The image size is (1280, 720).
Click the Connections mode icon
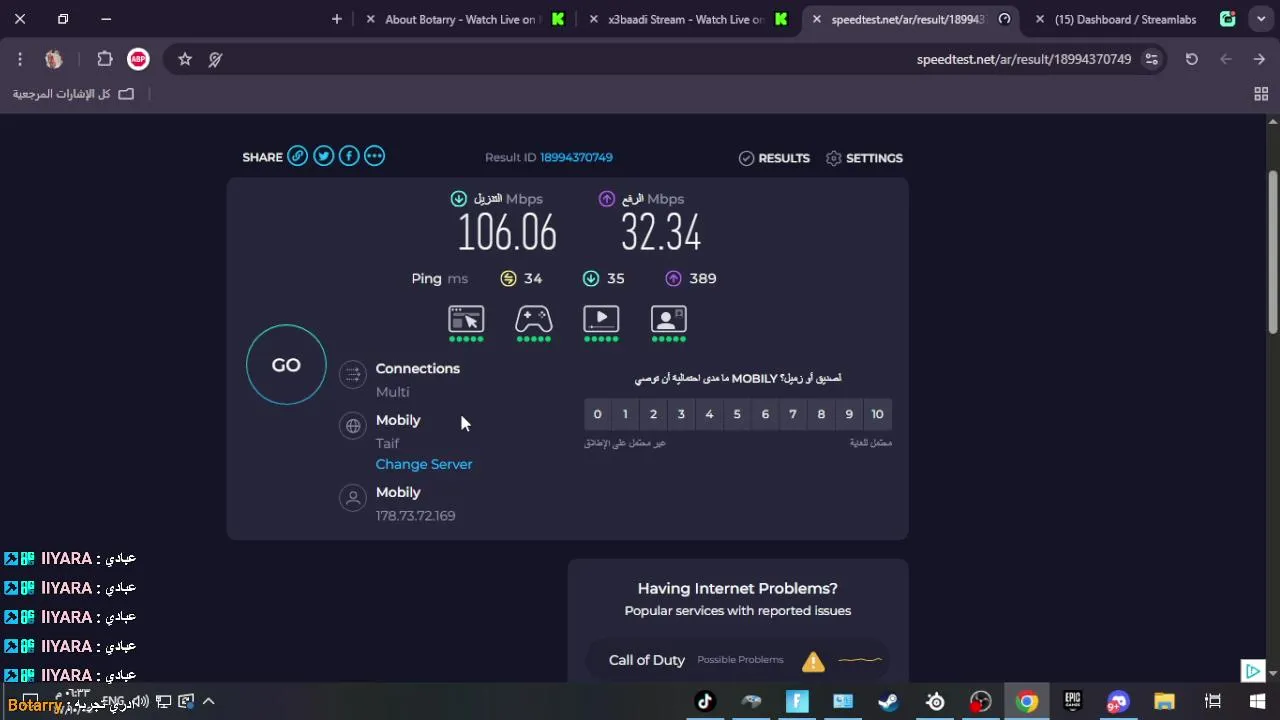click(x=352, y=374)
